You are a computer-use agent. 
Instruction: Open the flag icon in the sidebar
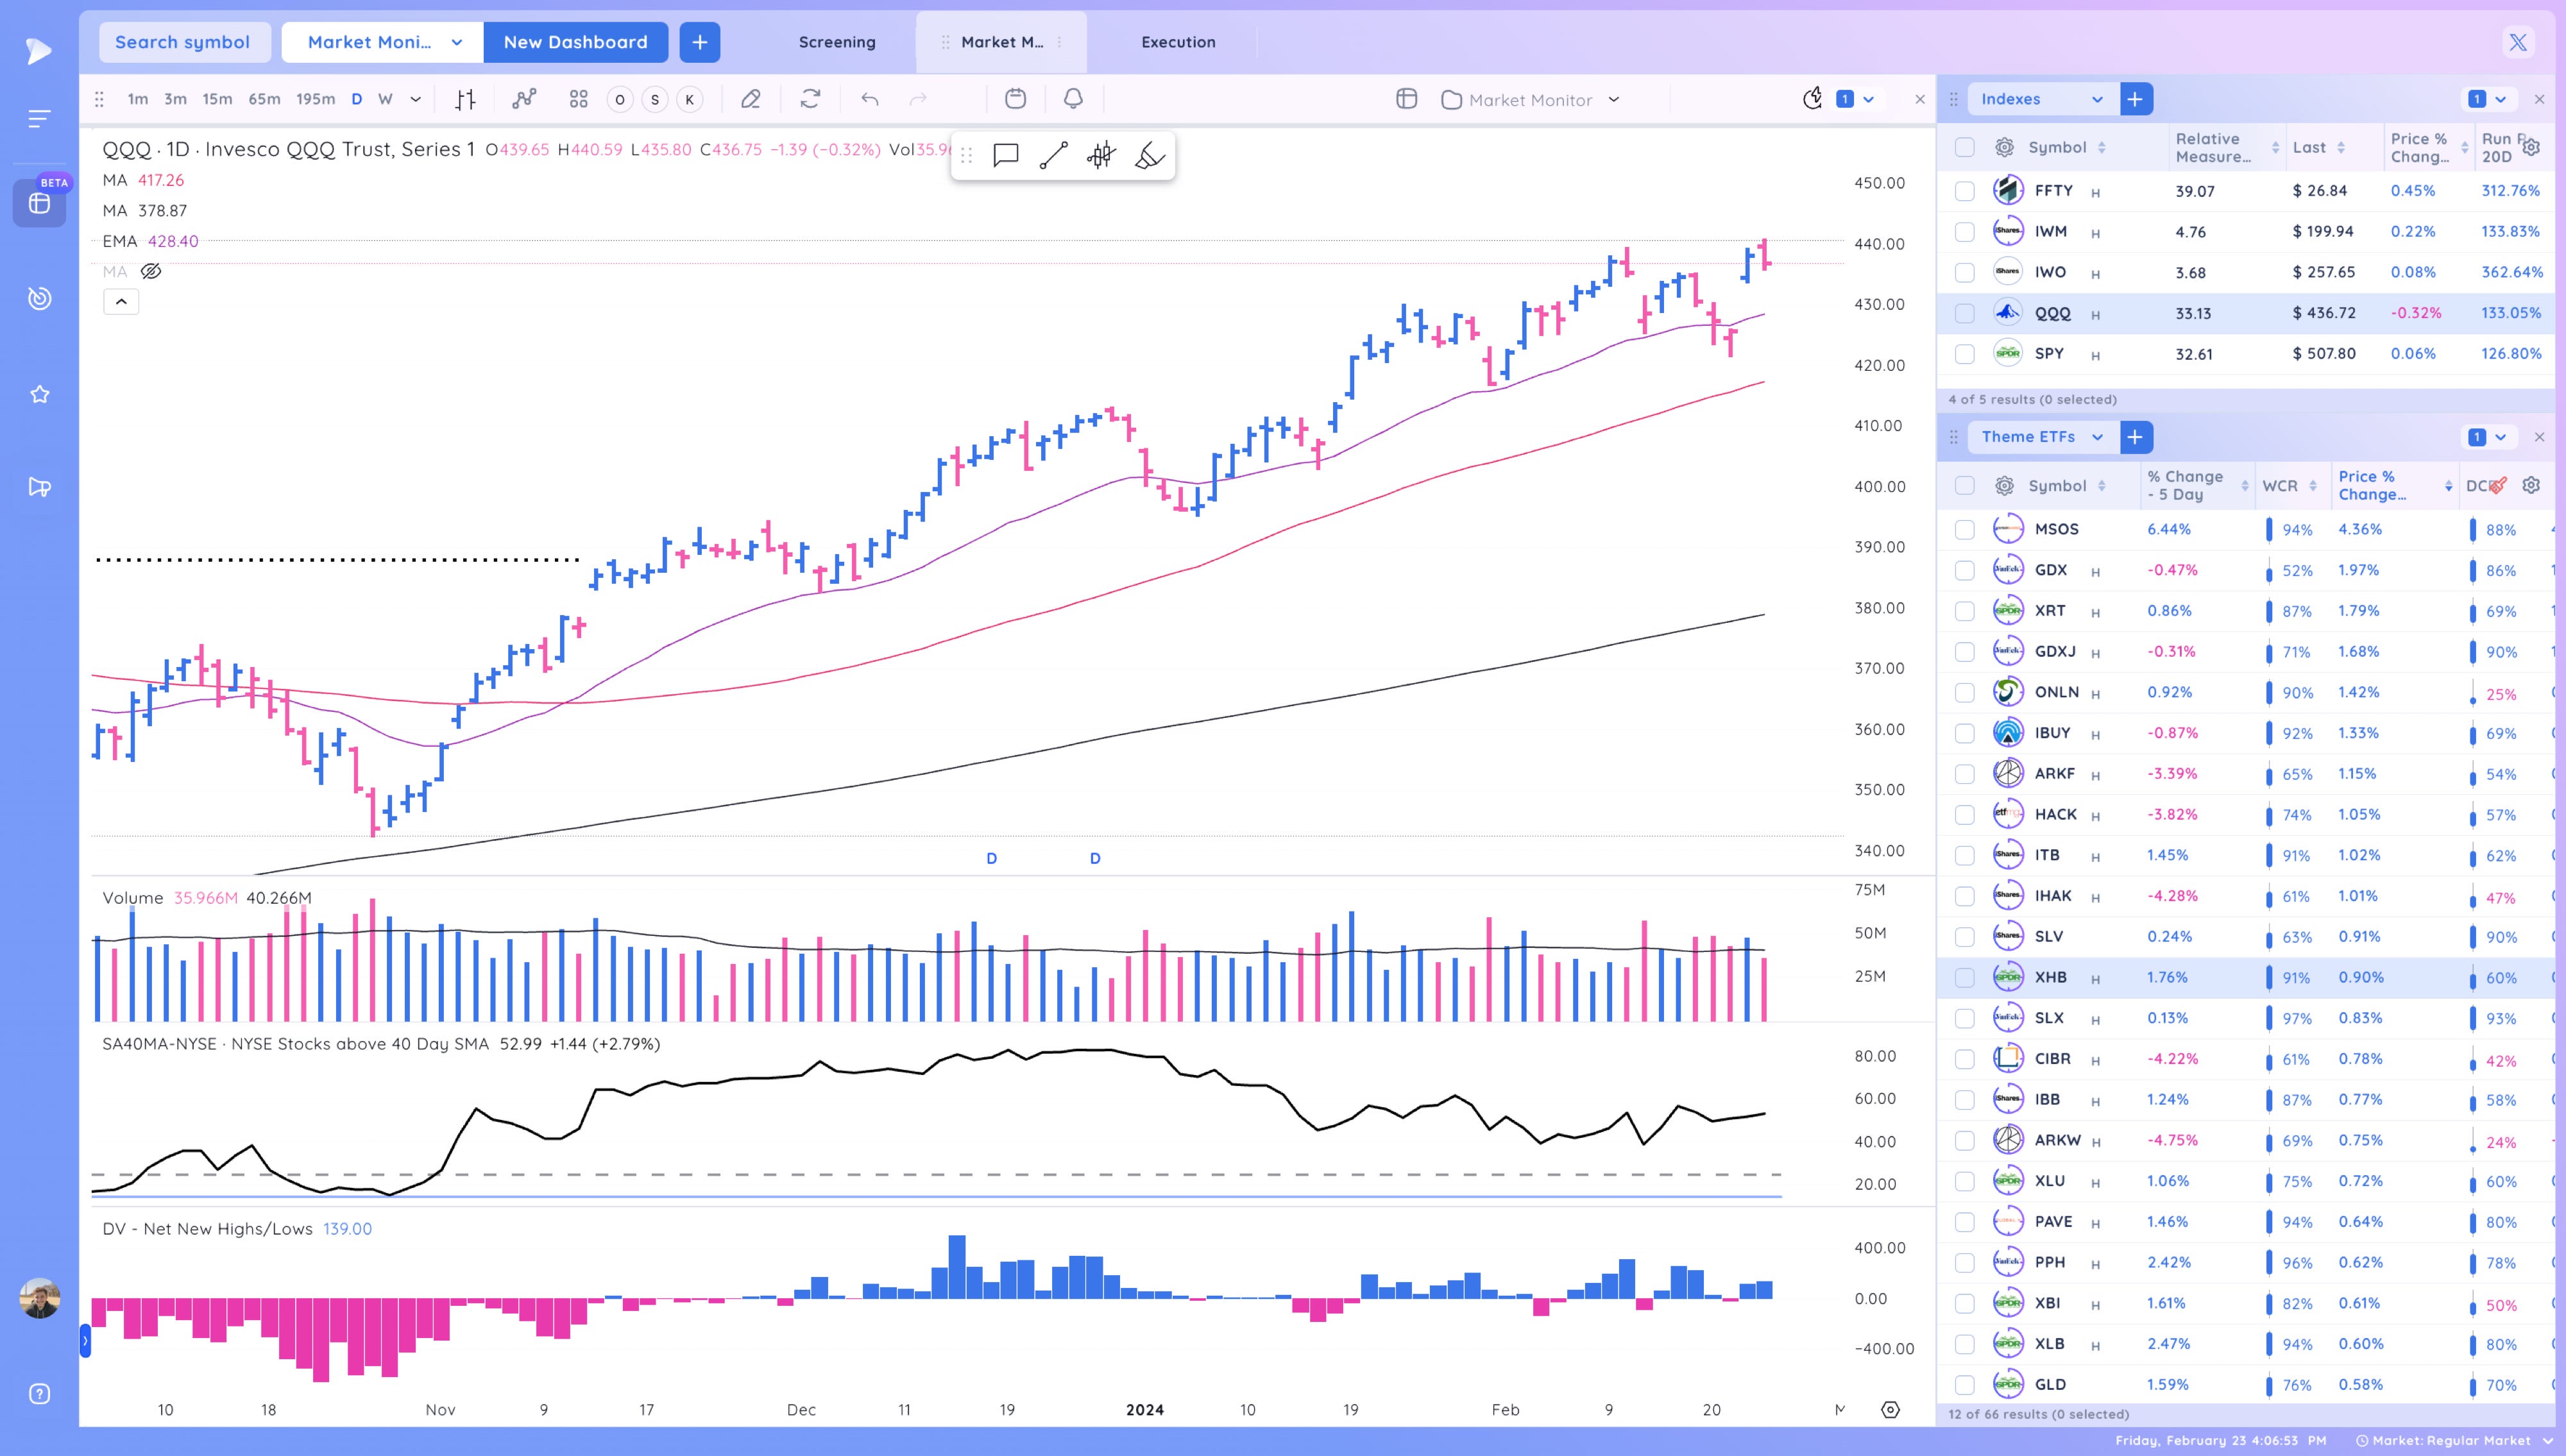[x=39, y=487]
